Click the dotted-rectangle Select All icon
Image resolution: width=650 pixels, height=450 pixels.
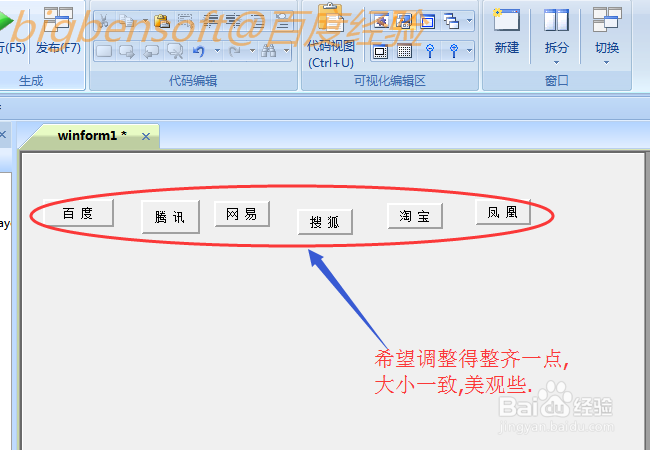185,21
